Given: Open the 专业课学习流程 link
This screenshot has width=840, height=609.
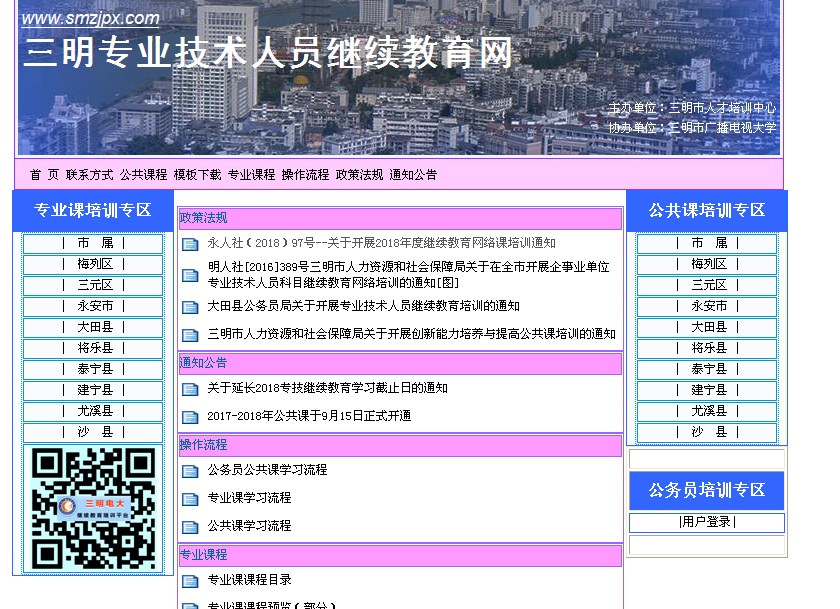Looking at the screenshot, I should [x=249, y=498].
